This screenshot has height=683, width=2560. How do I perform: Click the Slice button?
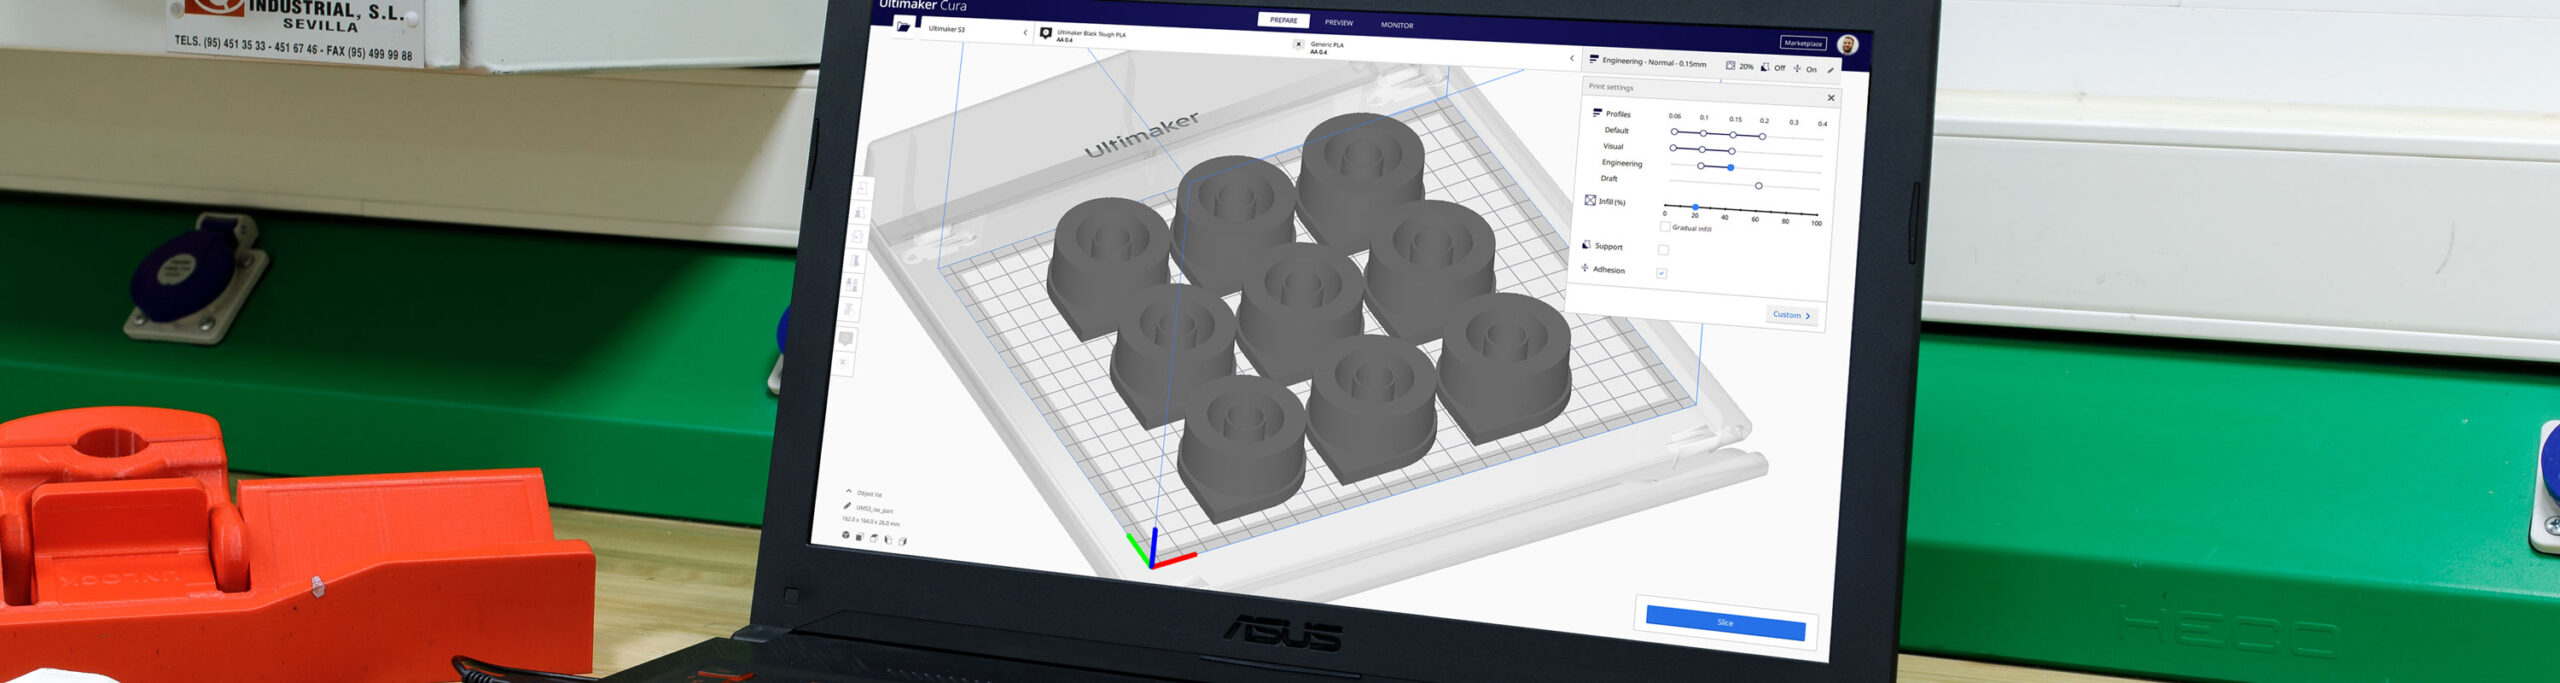click(1725, 622)
